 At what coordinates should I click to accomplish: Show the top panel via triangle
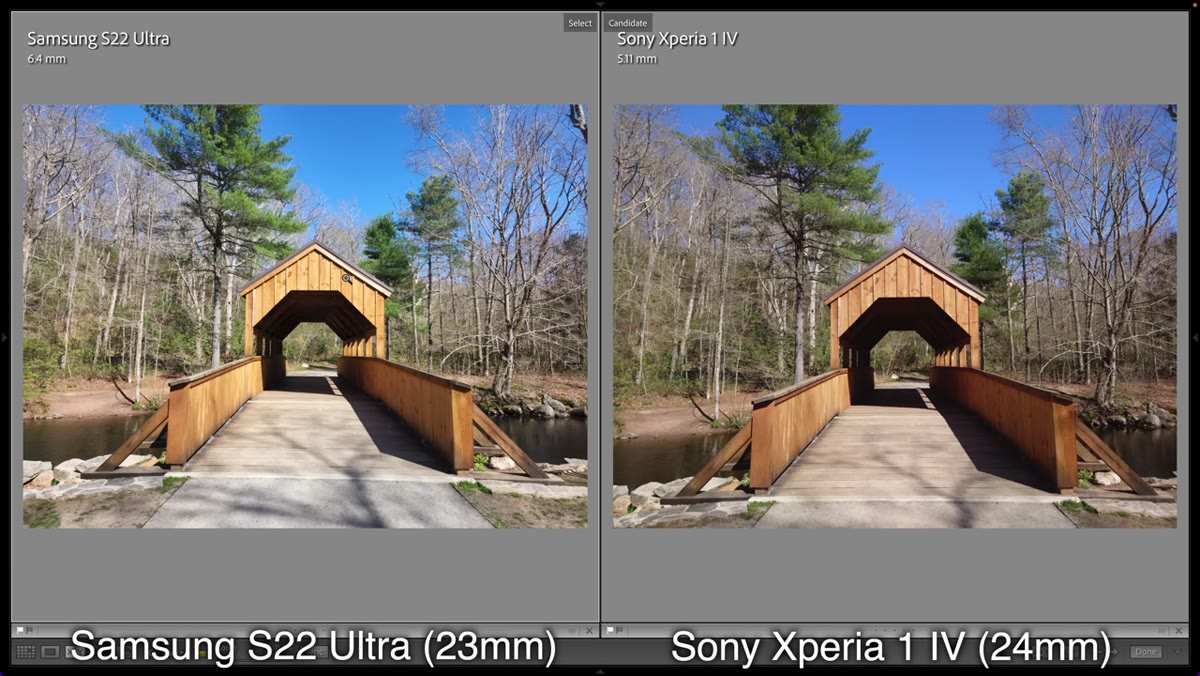tap(600, 4)
